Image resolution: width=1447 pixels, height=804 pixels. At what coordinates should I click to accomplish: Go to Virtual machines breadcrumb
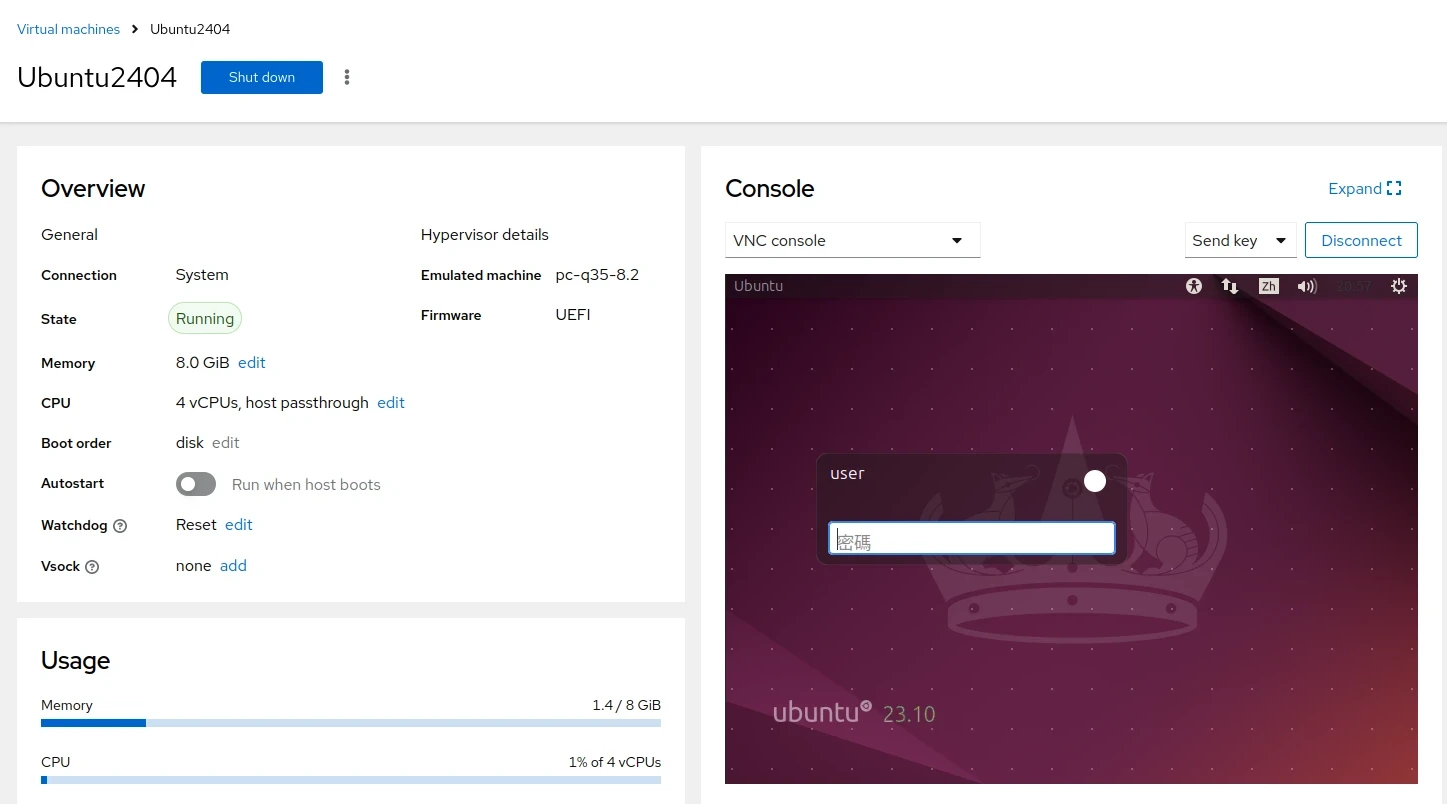(x=68, y=29)
